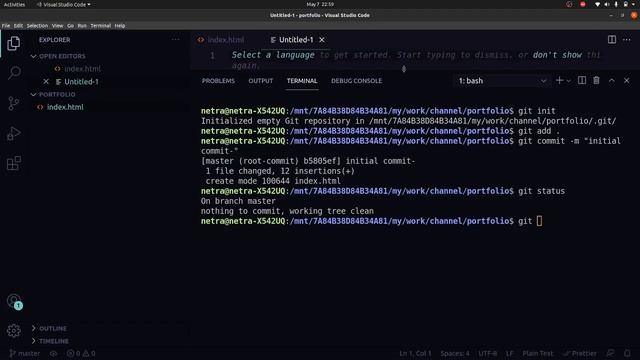Screen dimensions: 640x360
Task: Kill the terminal with trash icon
Action: 596,80
